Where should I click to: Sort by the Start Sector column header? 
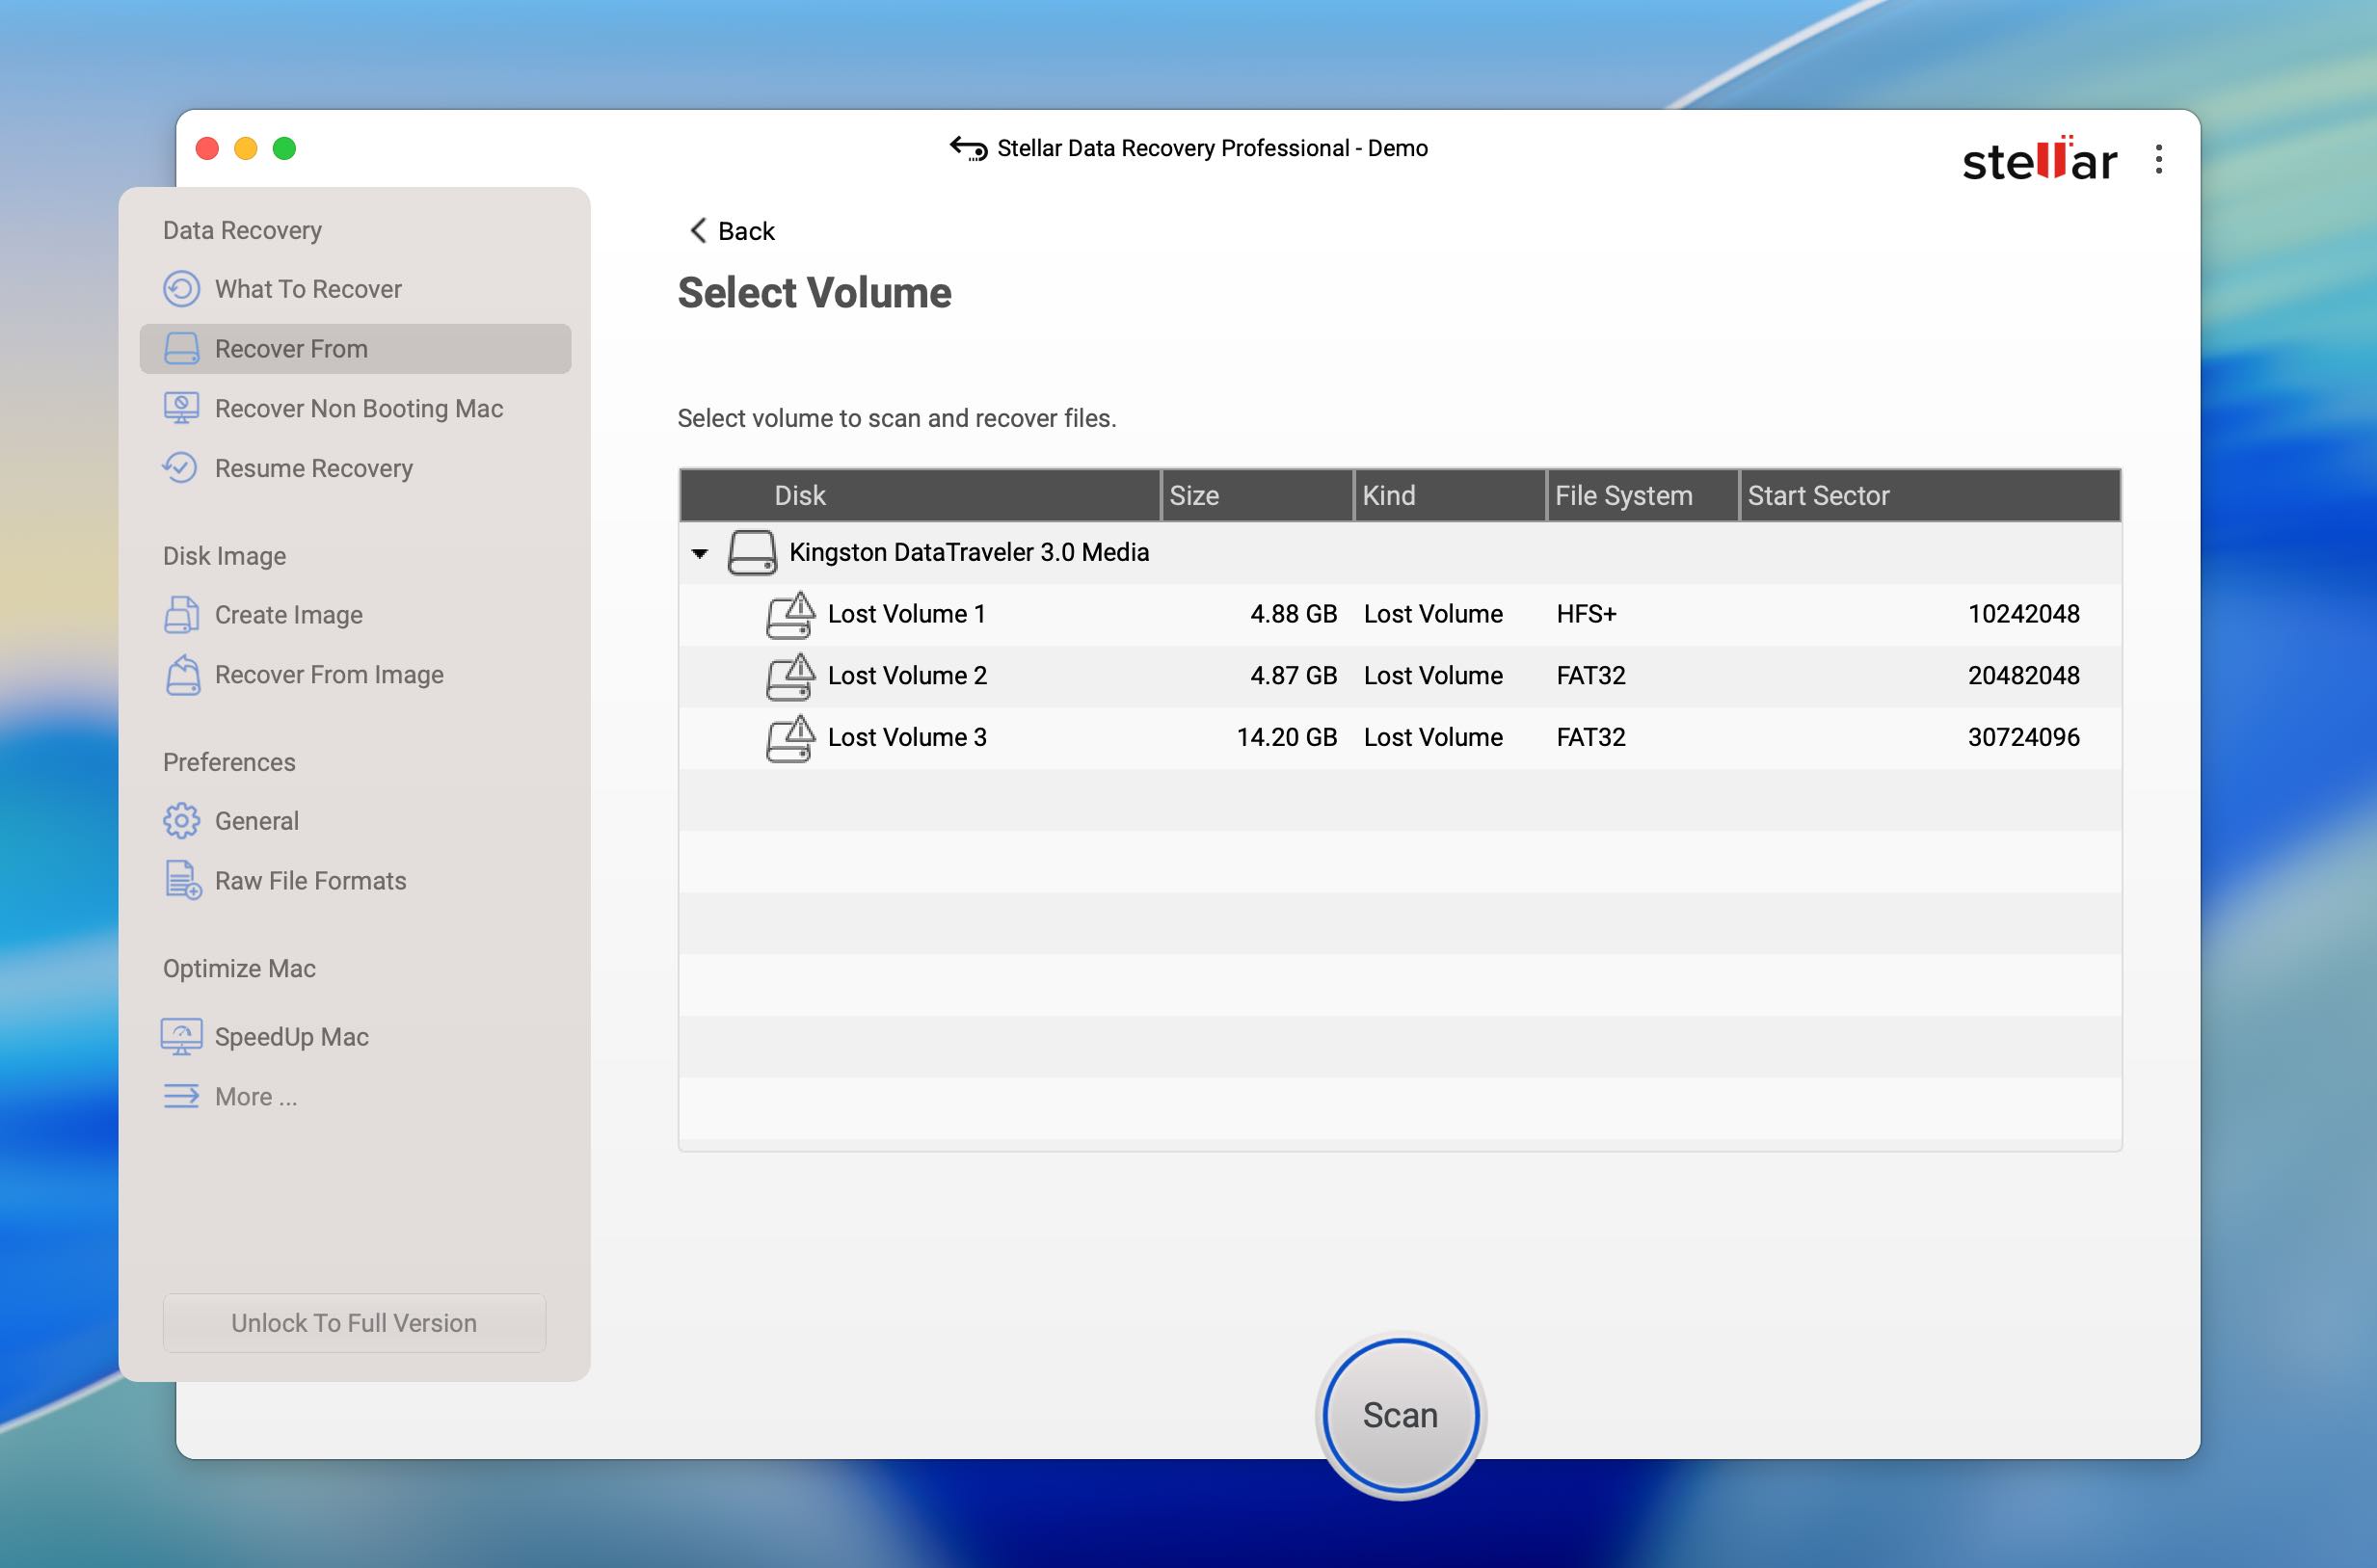tap(1930, 495)
